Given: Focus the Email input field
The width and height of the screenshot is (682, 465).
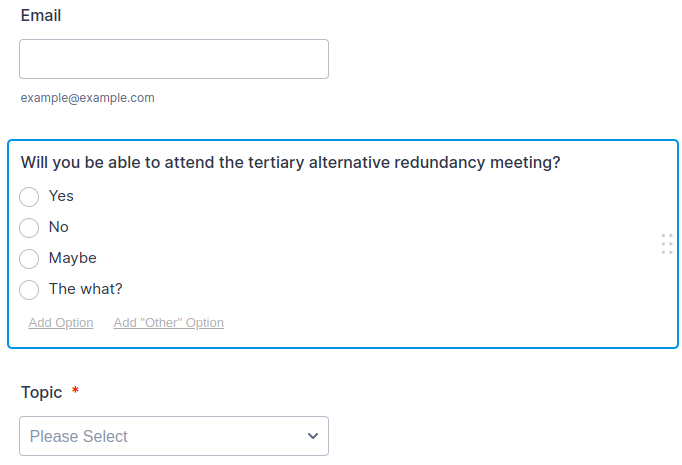Looking at the screenshot, I should pyautogui.click(x=174, y=59).
